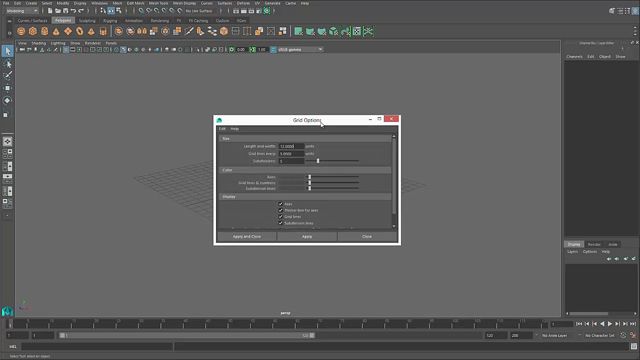Select the polygon sphere shelf icon

(x=21, y=31)
